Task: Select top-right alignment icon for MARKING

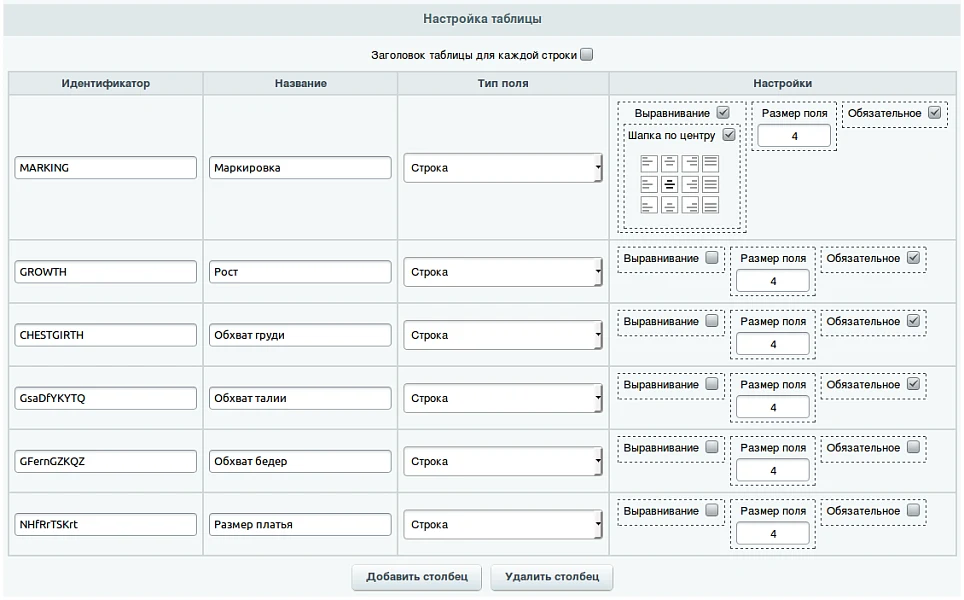Action: [690, 164]
